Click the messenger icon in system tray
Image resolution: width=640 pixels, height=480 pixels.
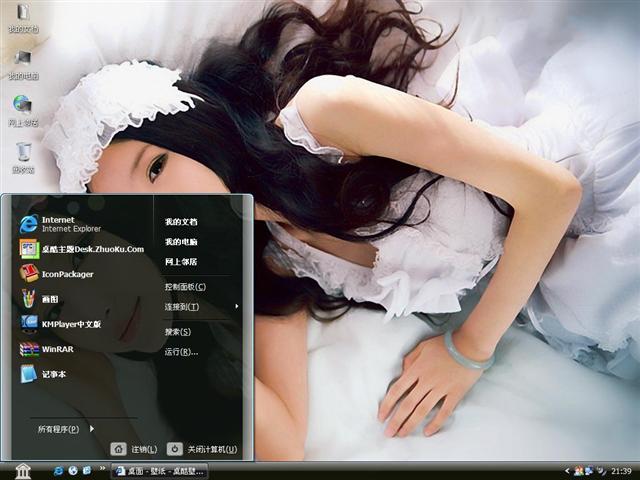pyautogui.click(x=578, y=471)
